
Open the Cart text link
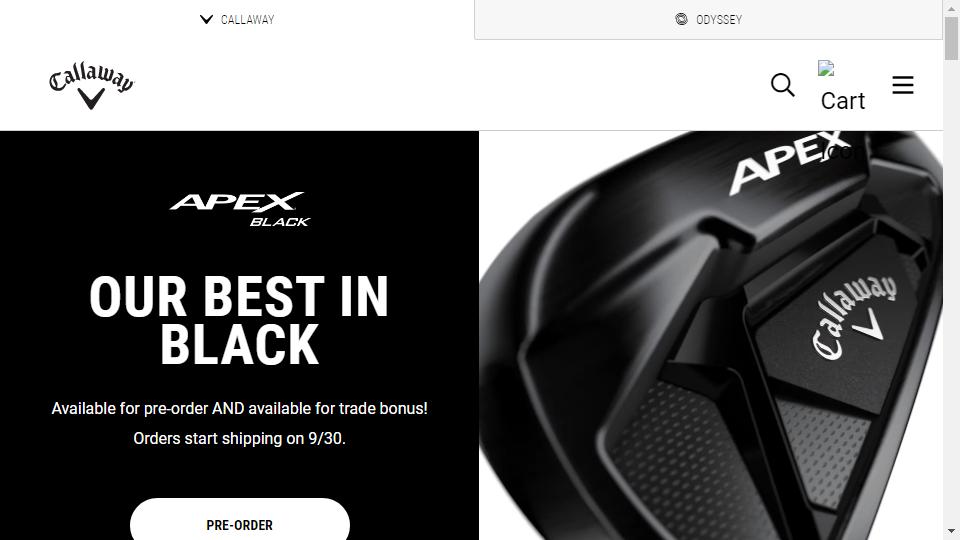842,101
